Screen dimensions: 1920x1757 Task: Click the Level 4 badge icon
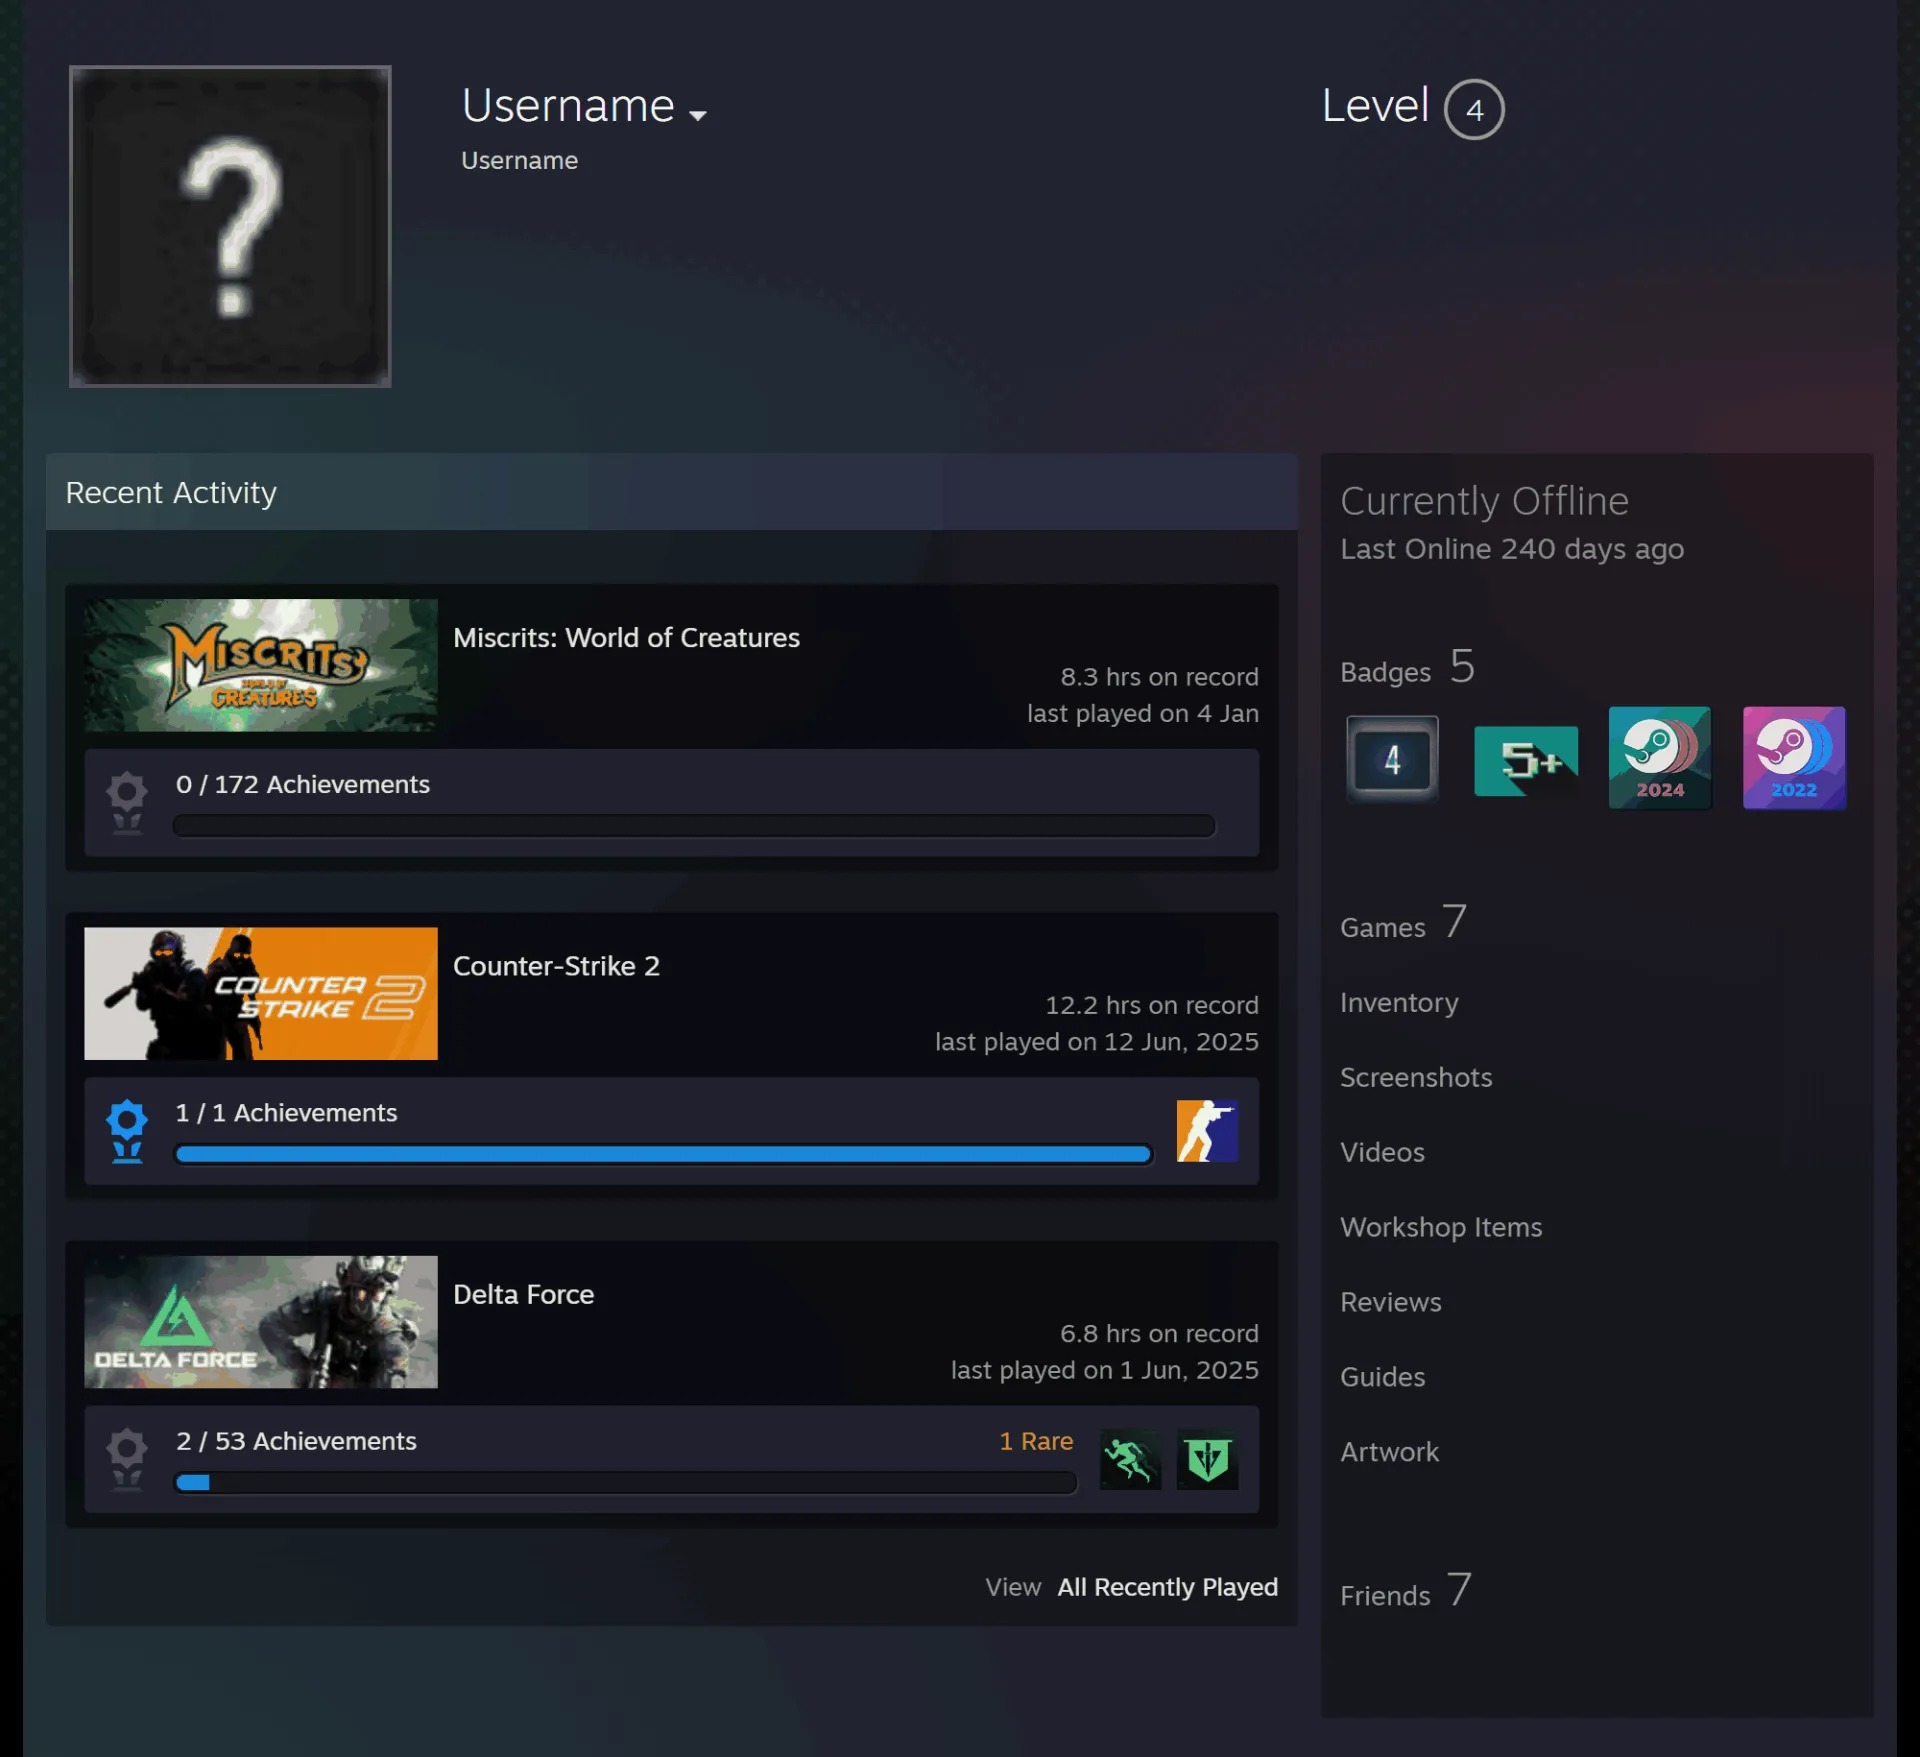[x=1392, y=759]
